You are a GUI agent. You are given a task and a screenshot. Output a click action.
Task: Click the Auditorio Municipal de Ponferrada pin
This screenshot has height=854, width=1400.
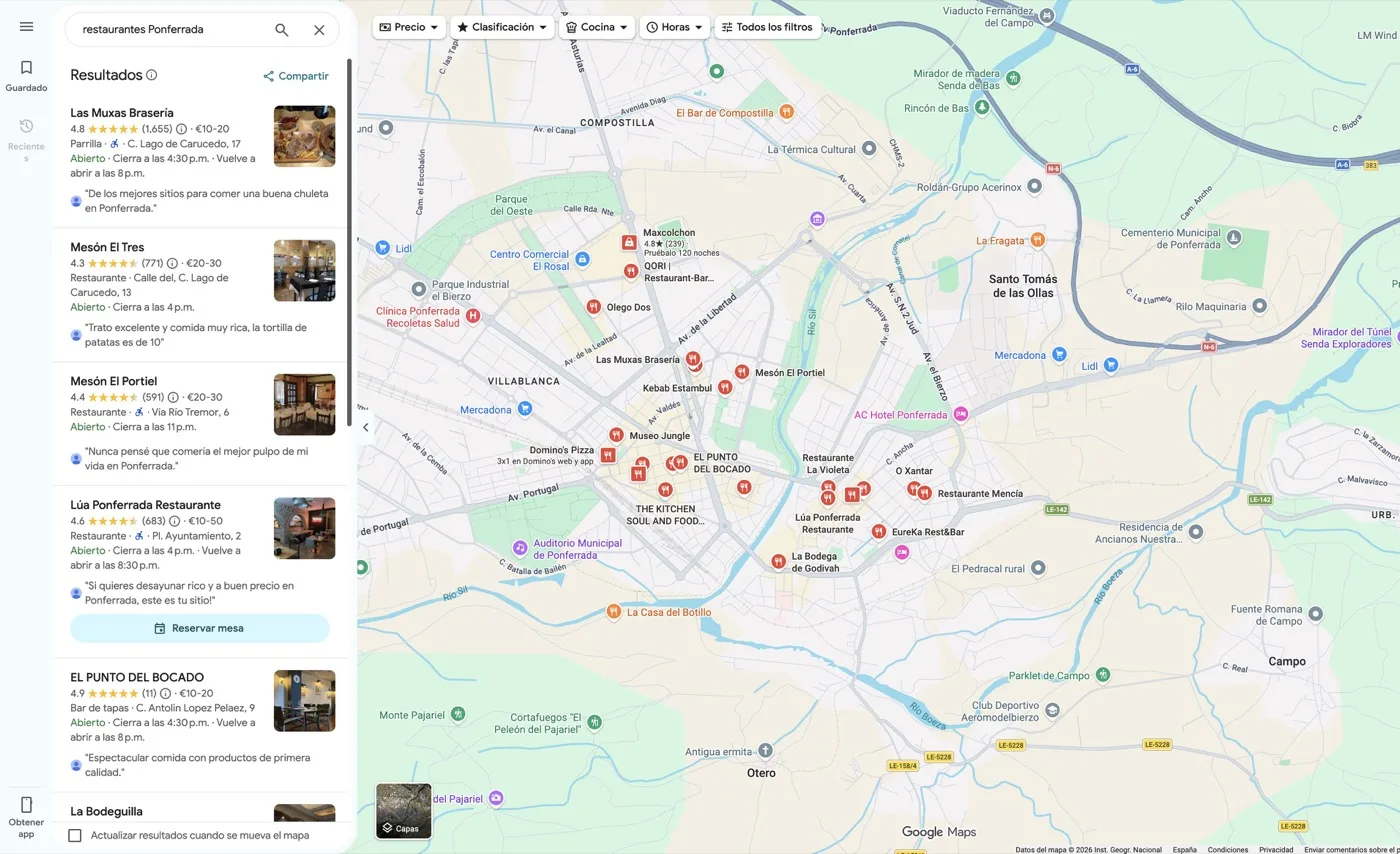(520, 548)
